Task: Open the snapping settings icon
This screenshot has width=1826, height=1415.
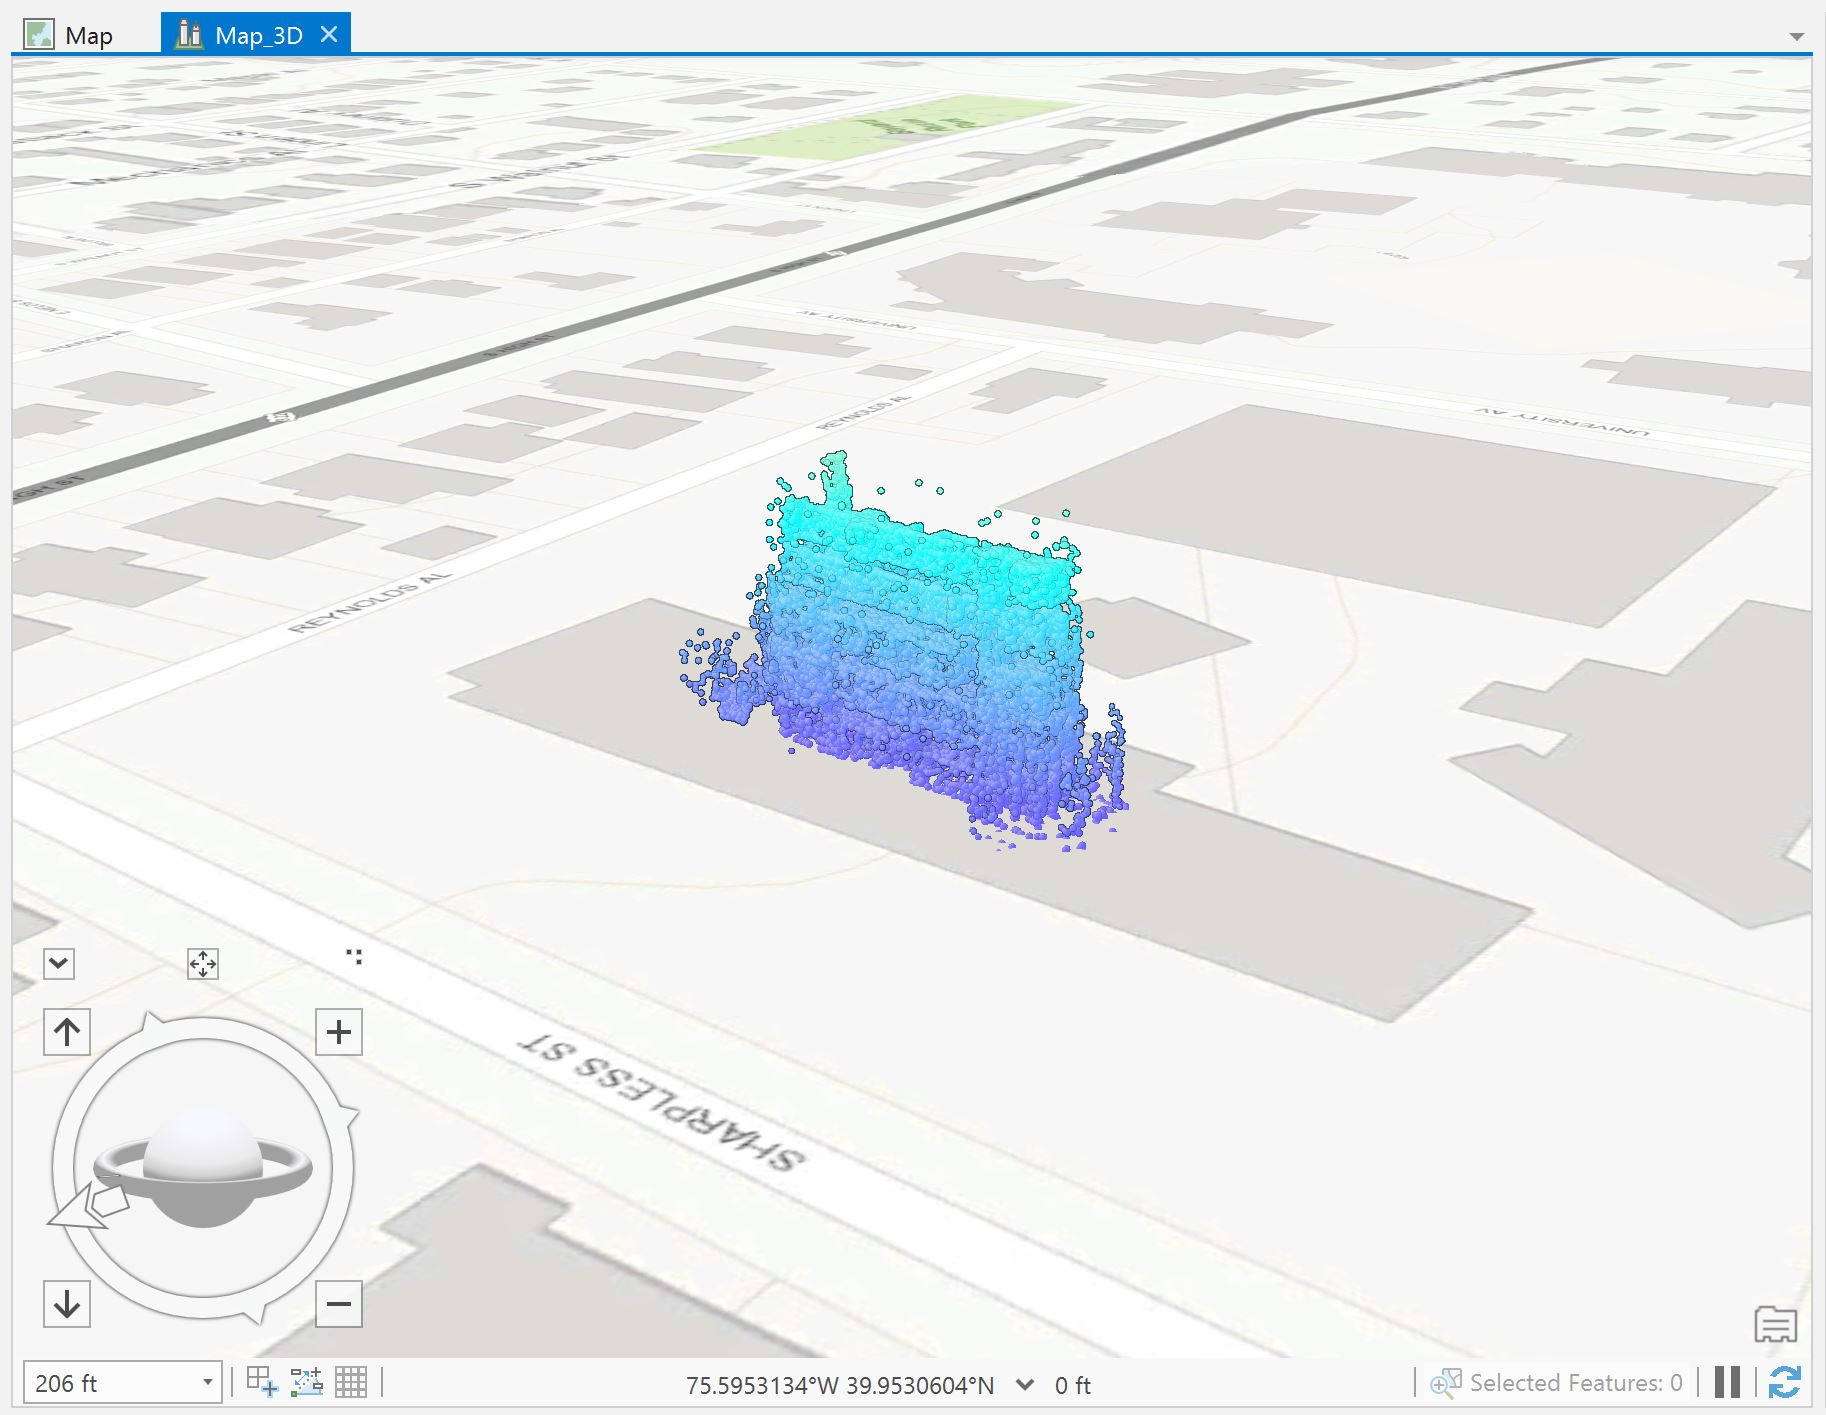Action: [x=261, y=1383]
